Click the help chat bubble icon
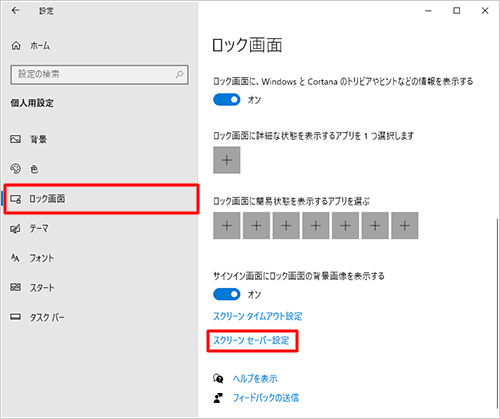500x419 pixels. pyautogui.click(x=218, y=379)
